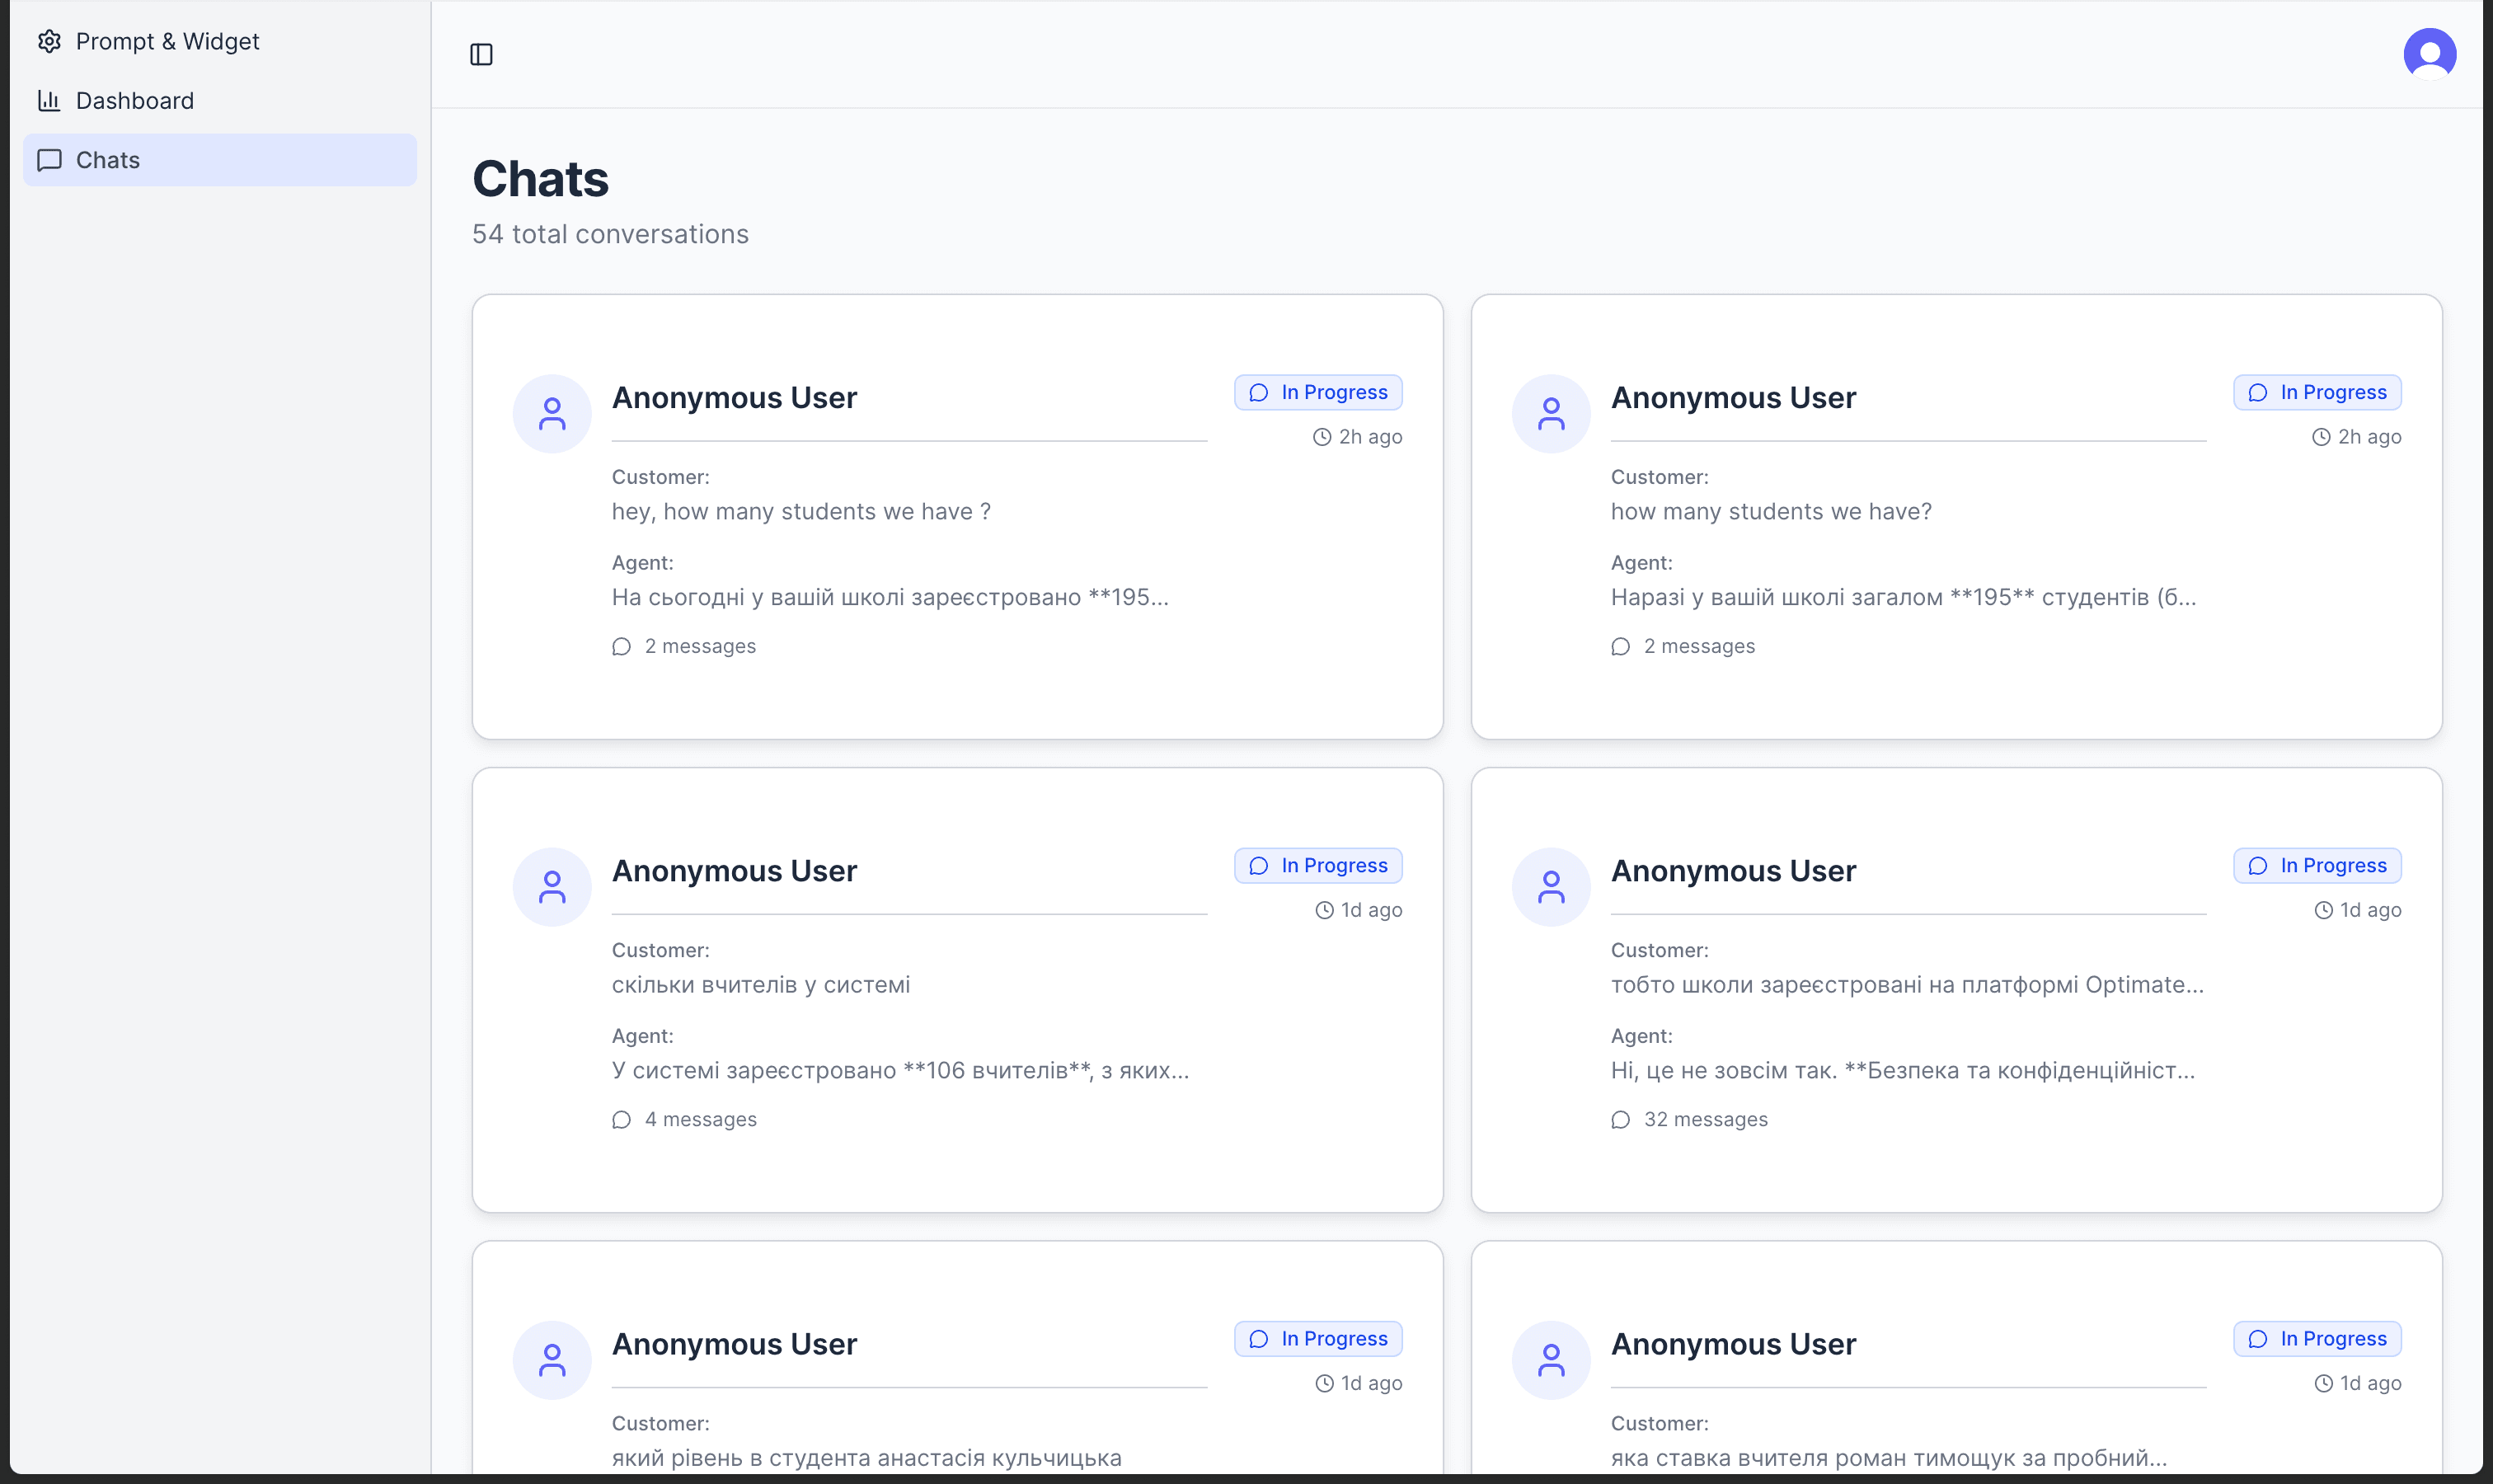
Task: Toggle the sidebar collapse icon at top
Action: pos(484,54)
